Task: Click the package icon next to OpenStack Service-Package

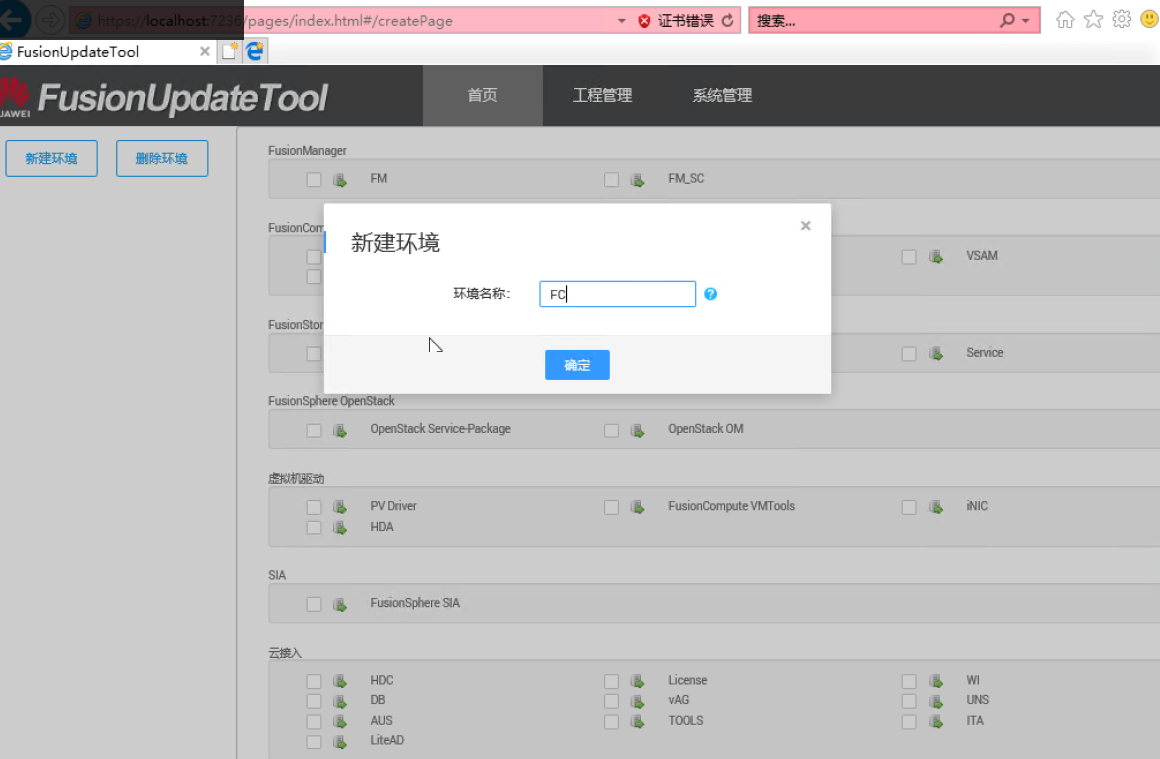Action: 340,431
